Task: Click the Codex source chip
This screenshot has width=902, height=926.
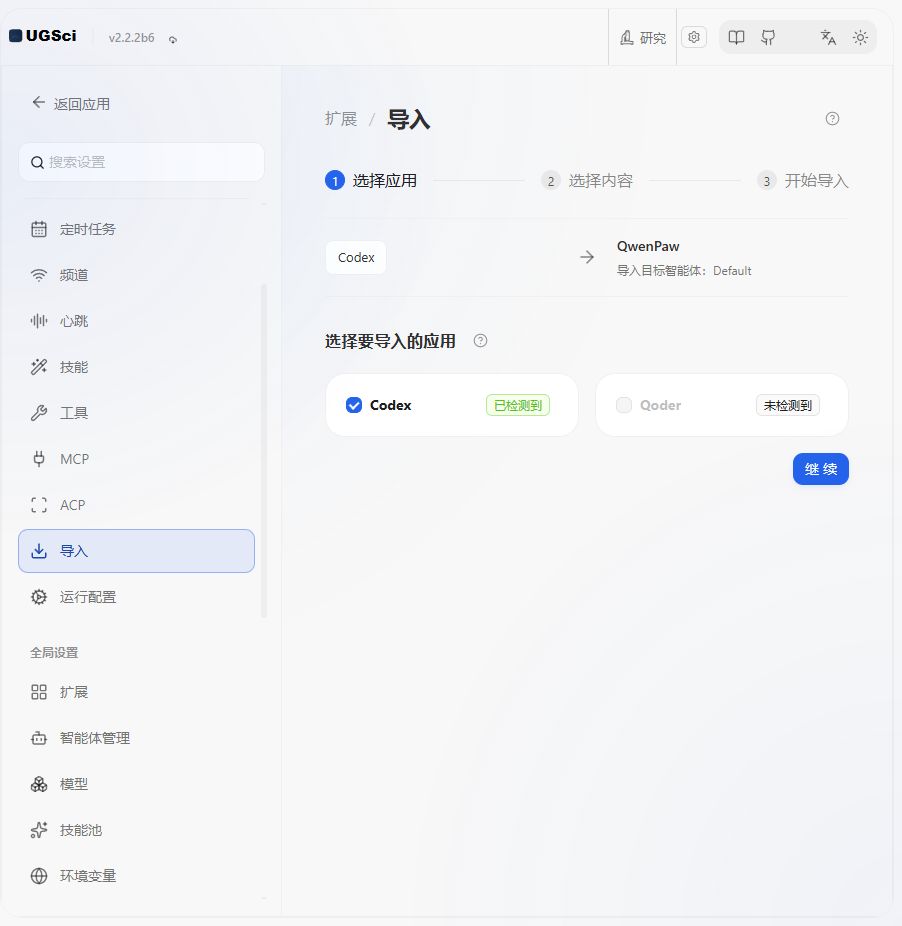Action: [356, 257]
